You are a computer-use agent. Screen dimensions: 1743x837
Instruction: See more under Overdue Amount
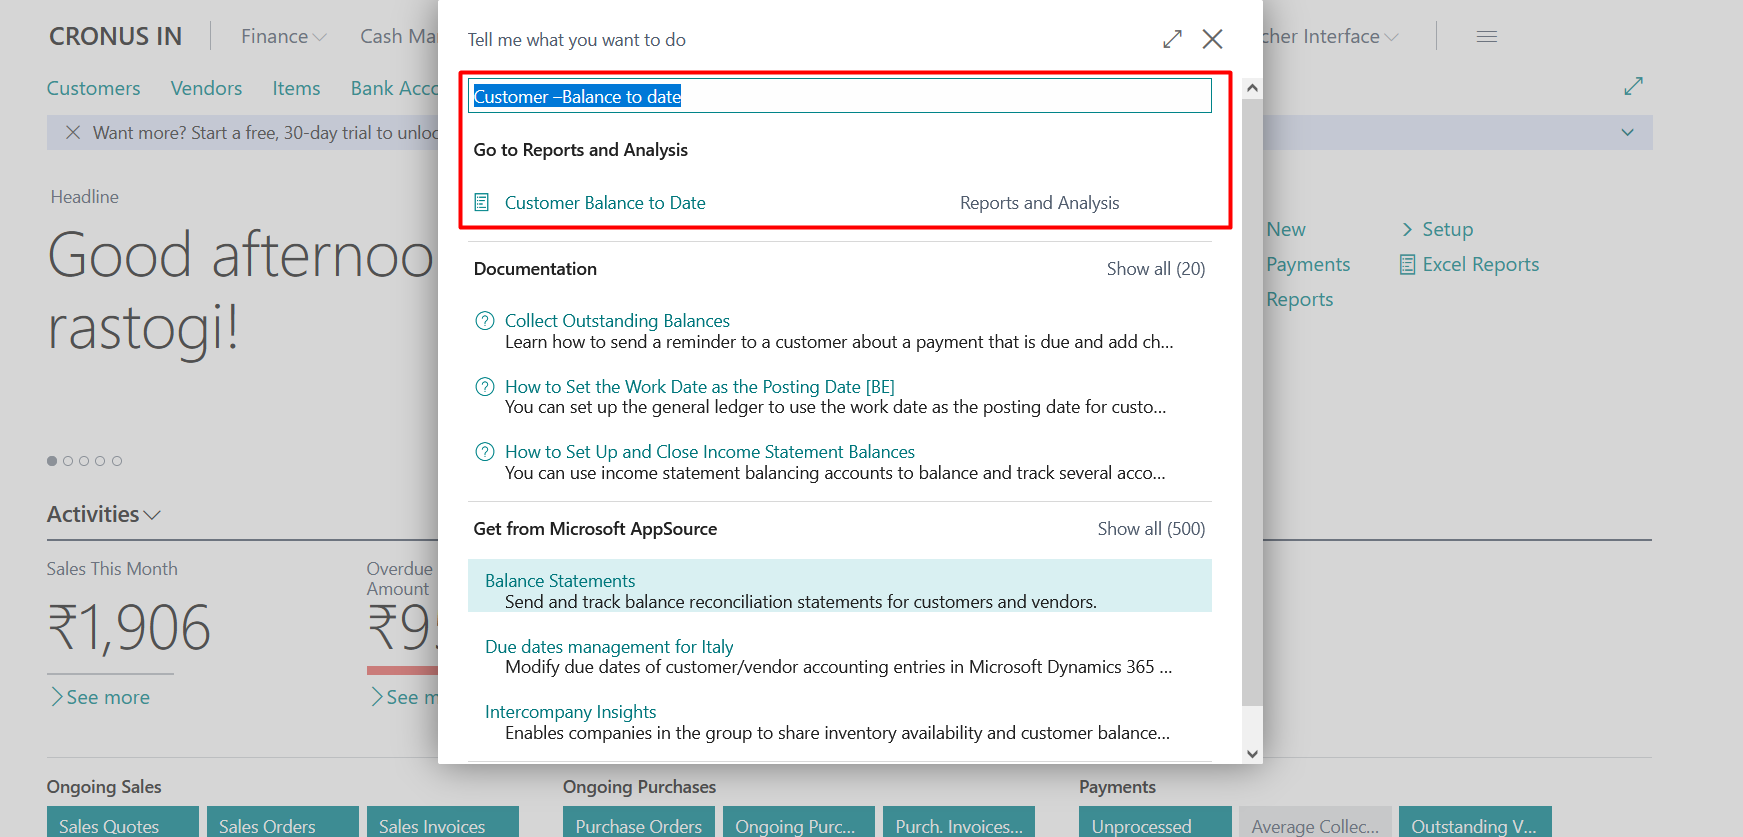[404, 697]
